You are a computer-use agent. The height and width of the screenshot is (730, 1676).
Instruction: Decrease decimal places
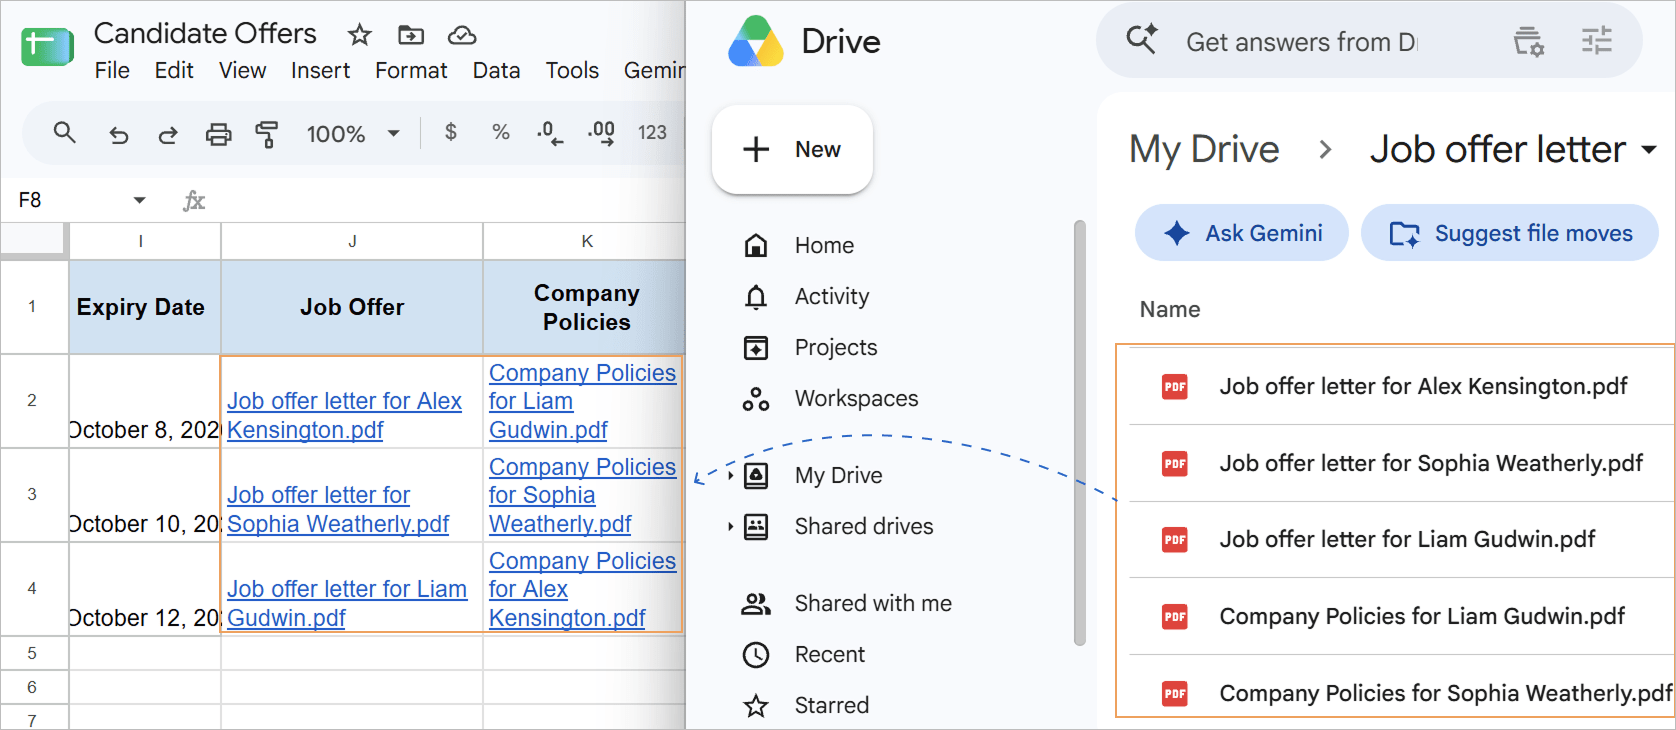(550, 133)
